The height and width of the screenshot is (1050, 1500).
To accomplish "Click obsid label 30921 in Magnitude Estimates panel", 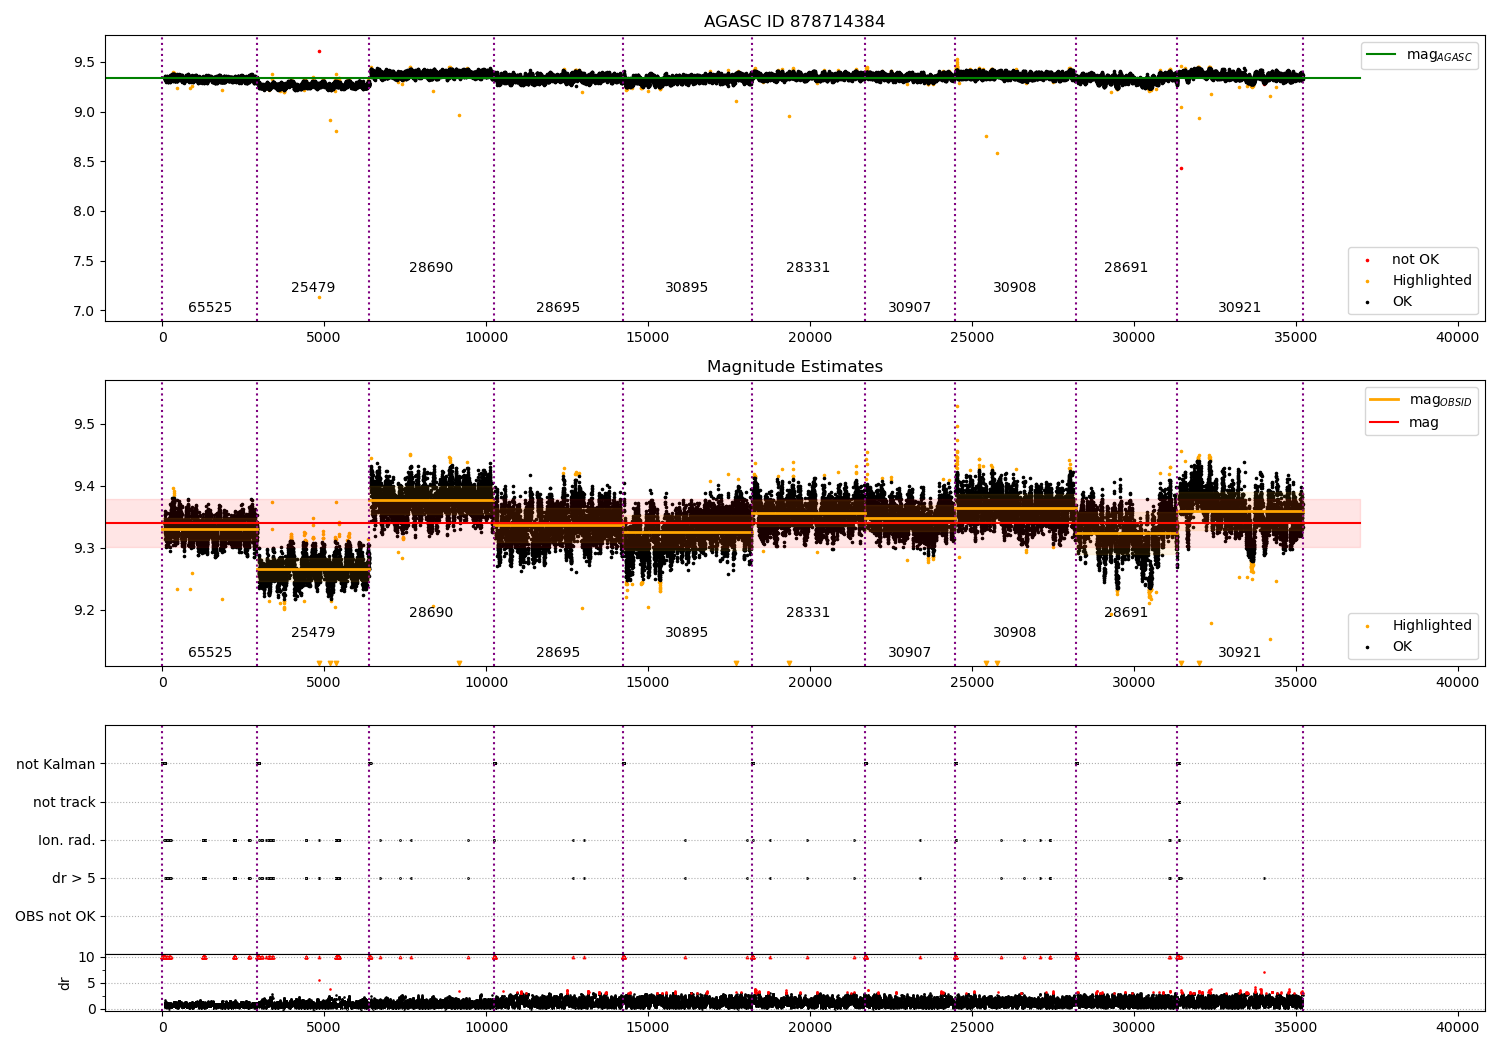I will click(x=1239, y=653).
